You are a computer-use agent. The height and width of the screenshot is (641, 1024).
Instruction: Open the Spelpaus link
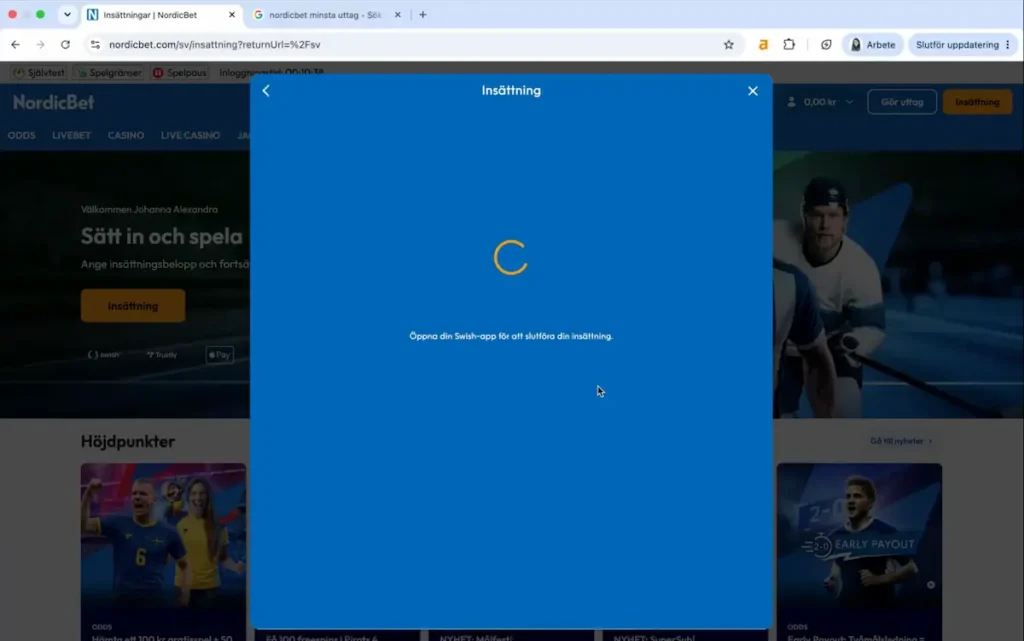[x=180, y=72]
